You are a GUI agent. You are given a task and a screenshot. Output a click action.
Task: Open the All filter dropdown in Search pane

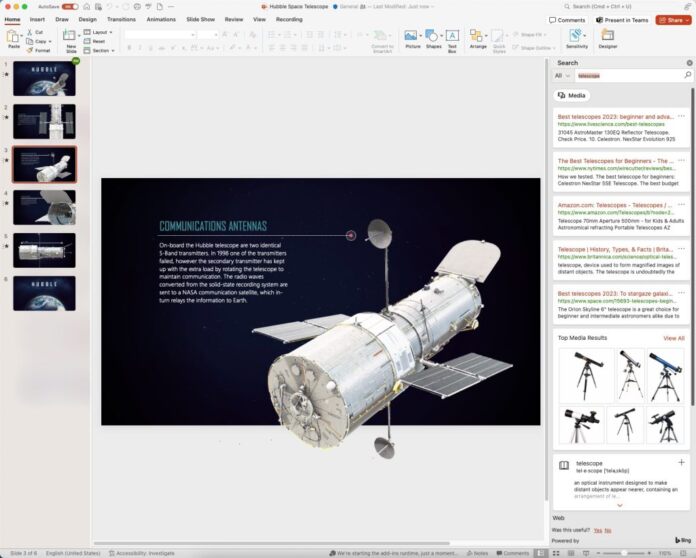coord(562,76)
